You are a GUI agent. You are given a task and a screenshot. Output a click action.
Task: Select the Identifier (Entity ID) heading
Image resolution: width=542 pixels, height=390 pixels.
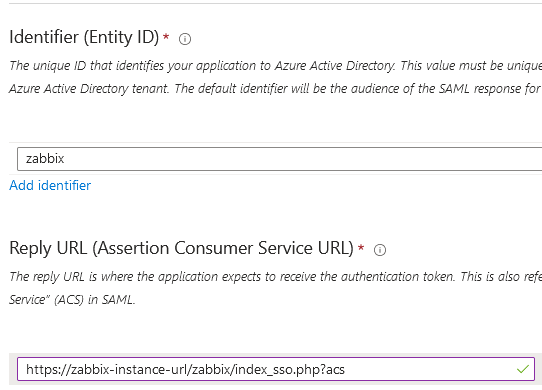point(84,37)
